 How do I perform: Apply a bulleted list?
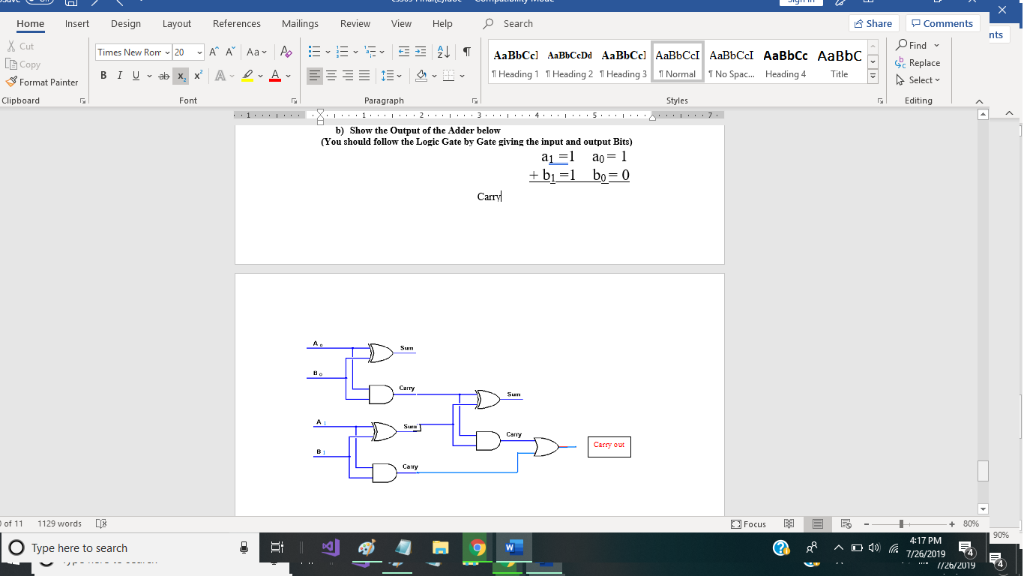coord(314,51)
